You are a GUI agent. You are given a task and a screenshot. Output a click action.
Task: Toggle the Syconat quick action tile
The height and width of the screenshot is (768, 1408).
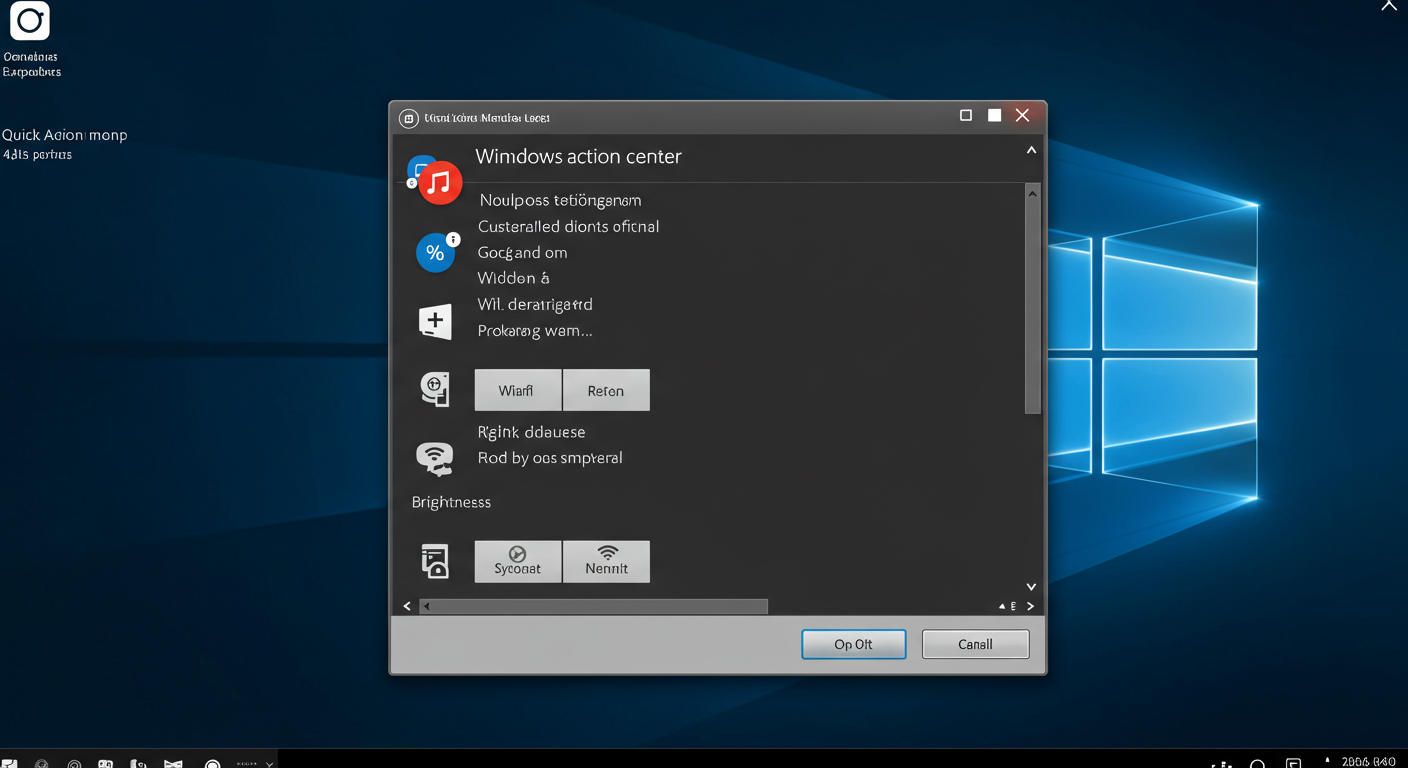[518, 561]
